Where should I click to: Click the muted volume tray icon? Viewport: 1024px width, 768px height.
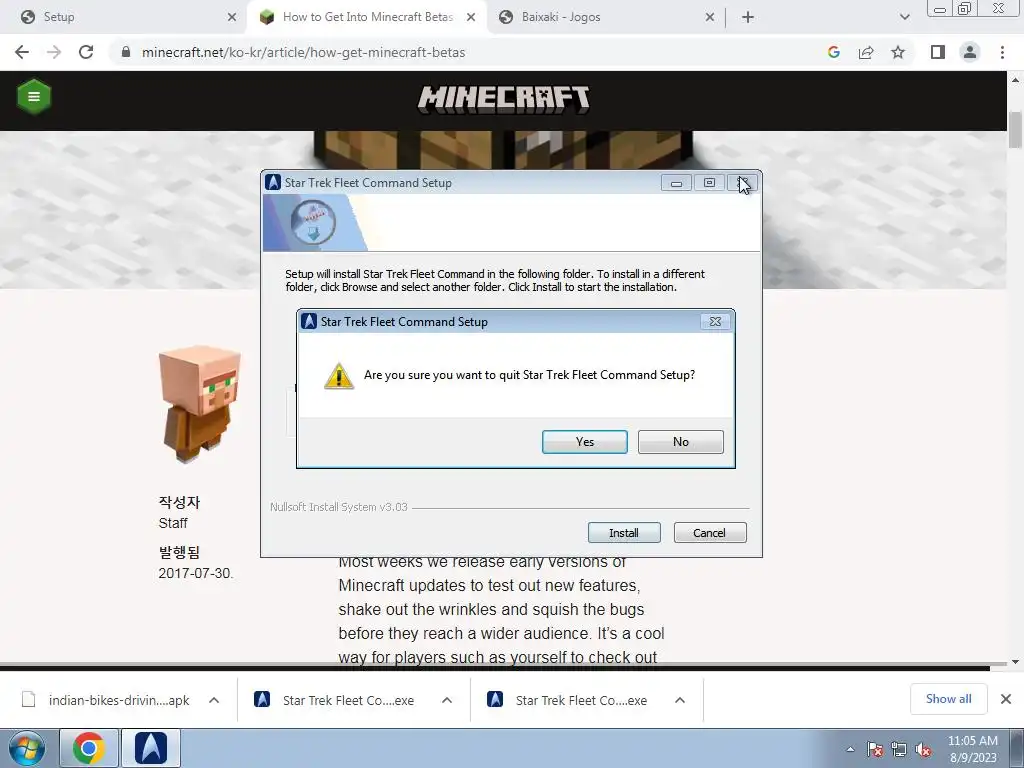click(923, 749)
